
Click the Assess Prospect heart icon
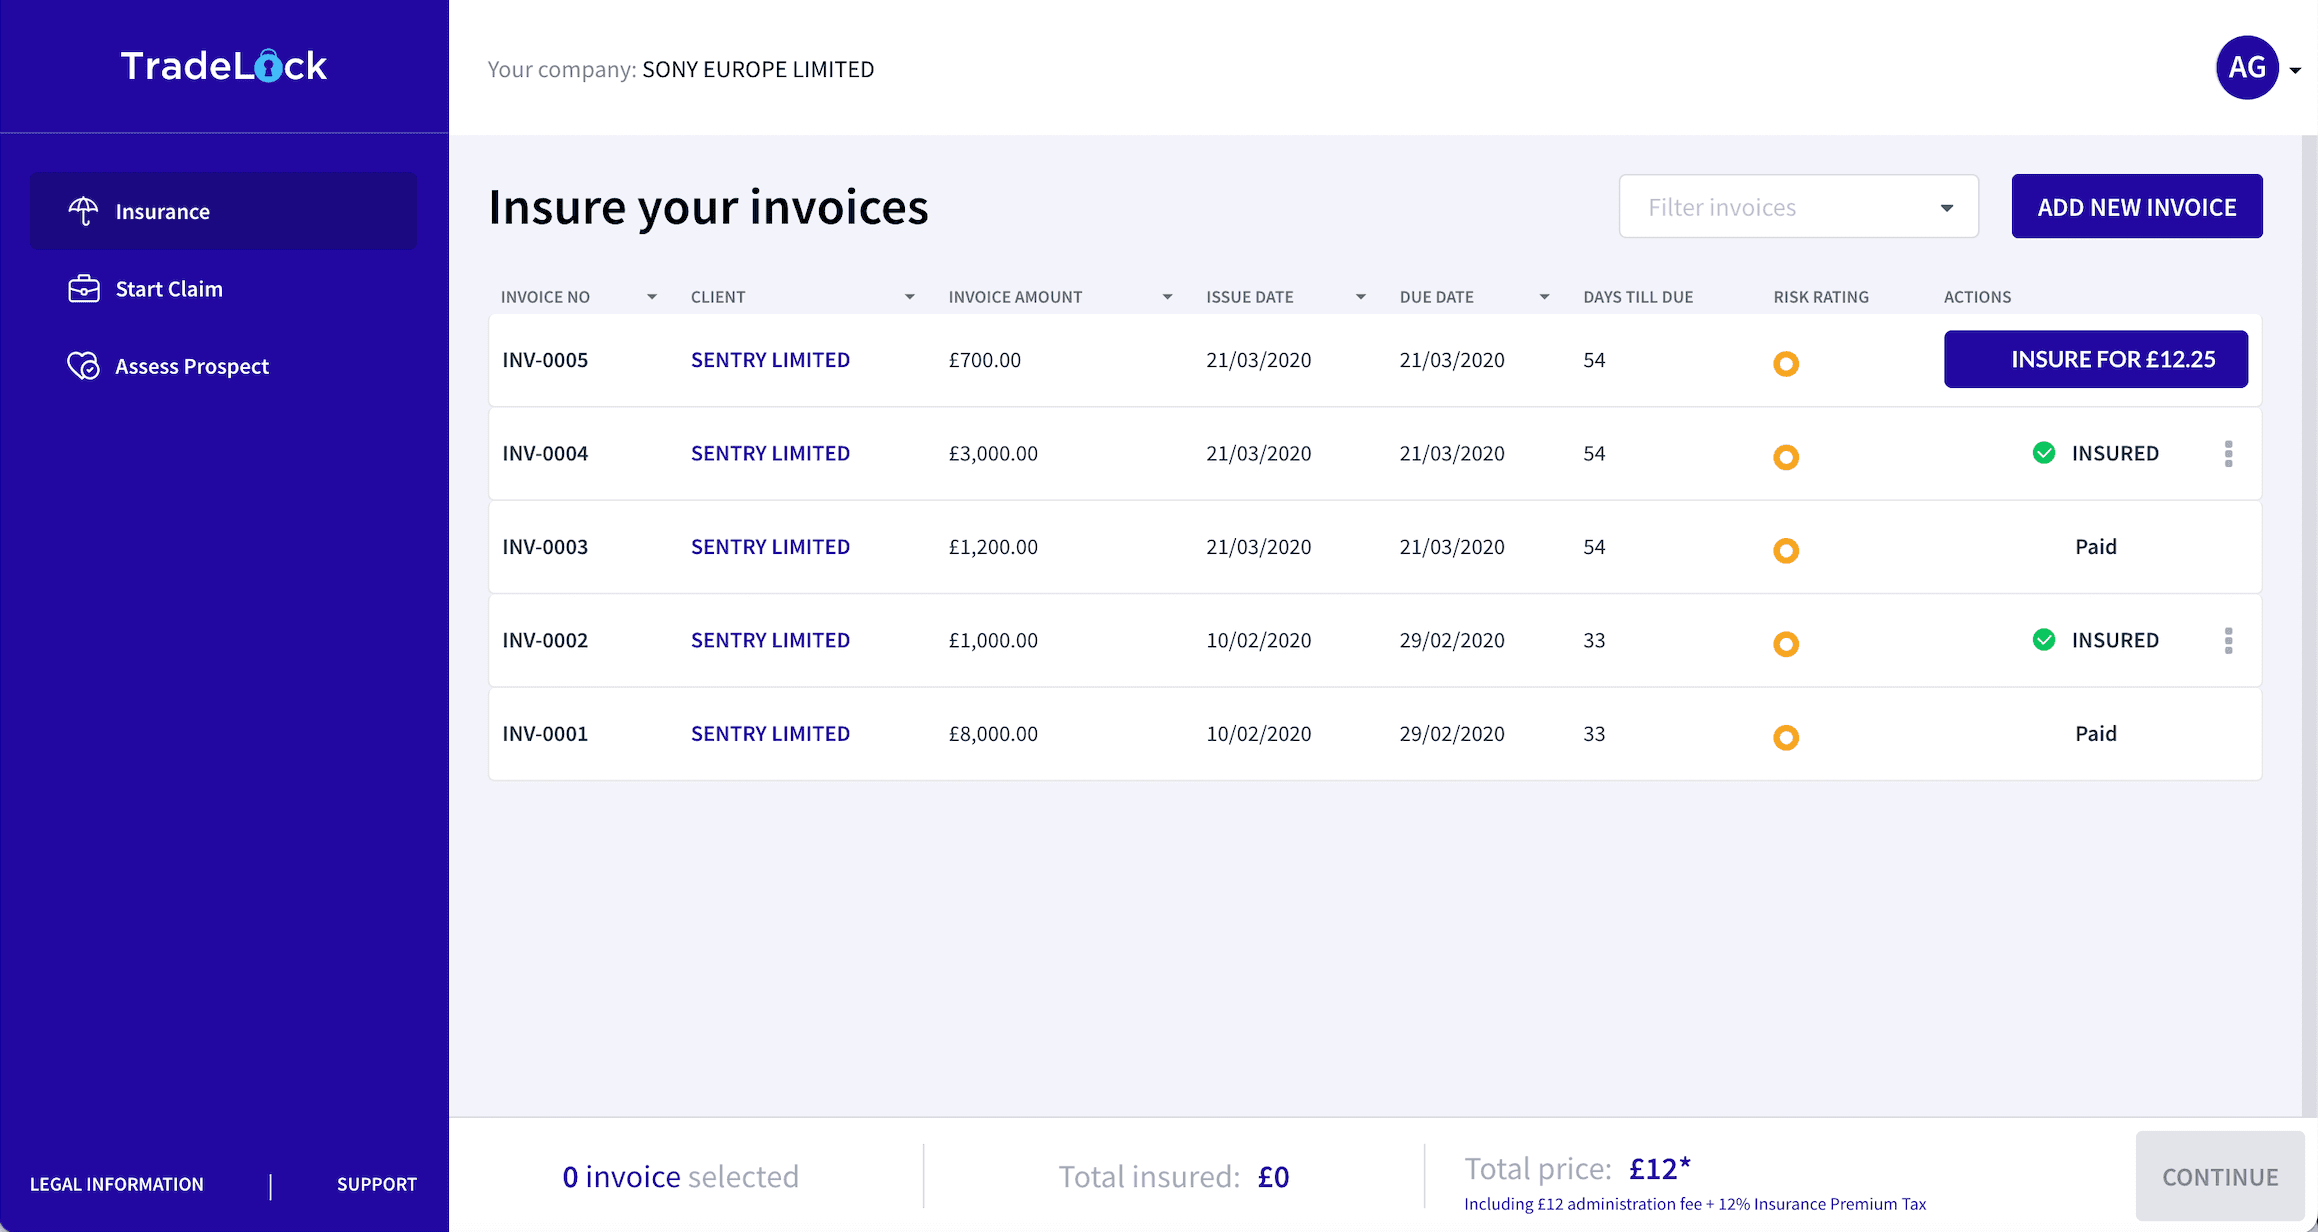pyautogui.click(x=83, y=366)
